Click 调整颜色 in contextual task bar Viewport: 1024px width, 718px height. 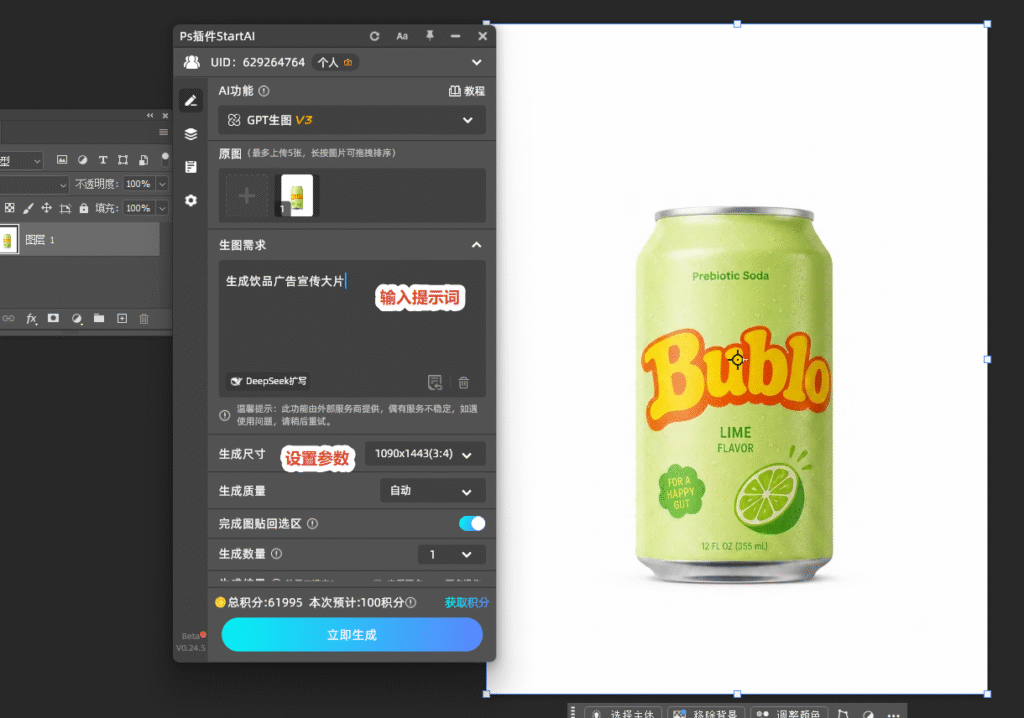(x=790, y=714)
